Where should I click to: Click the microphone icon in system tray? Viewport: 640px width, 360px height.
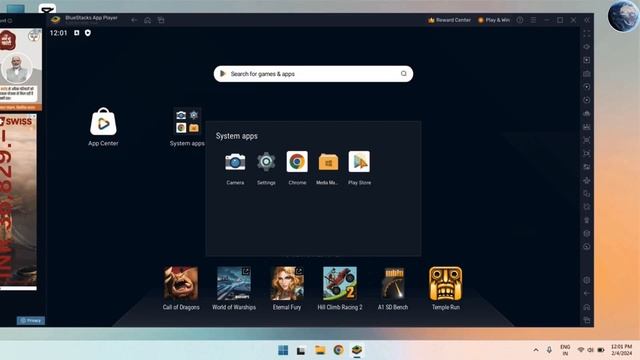pos(549,350)
